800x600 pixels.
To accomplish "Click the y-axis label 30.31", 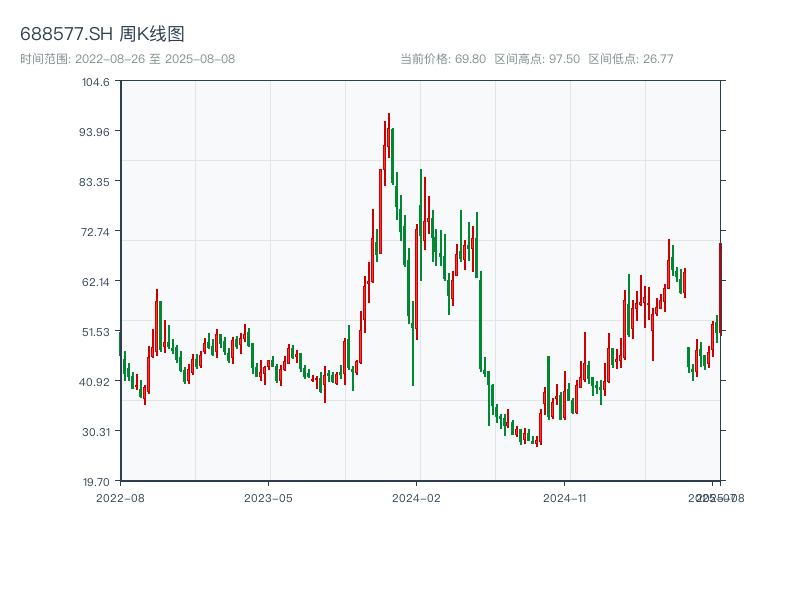I will [95, 432].
